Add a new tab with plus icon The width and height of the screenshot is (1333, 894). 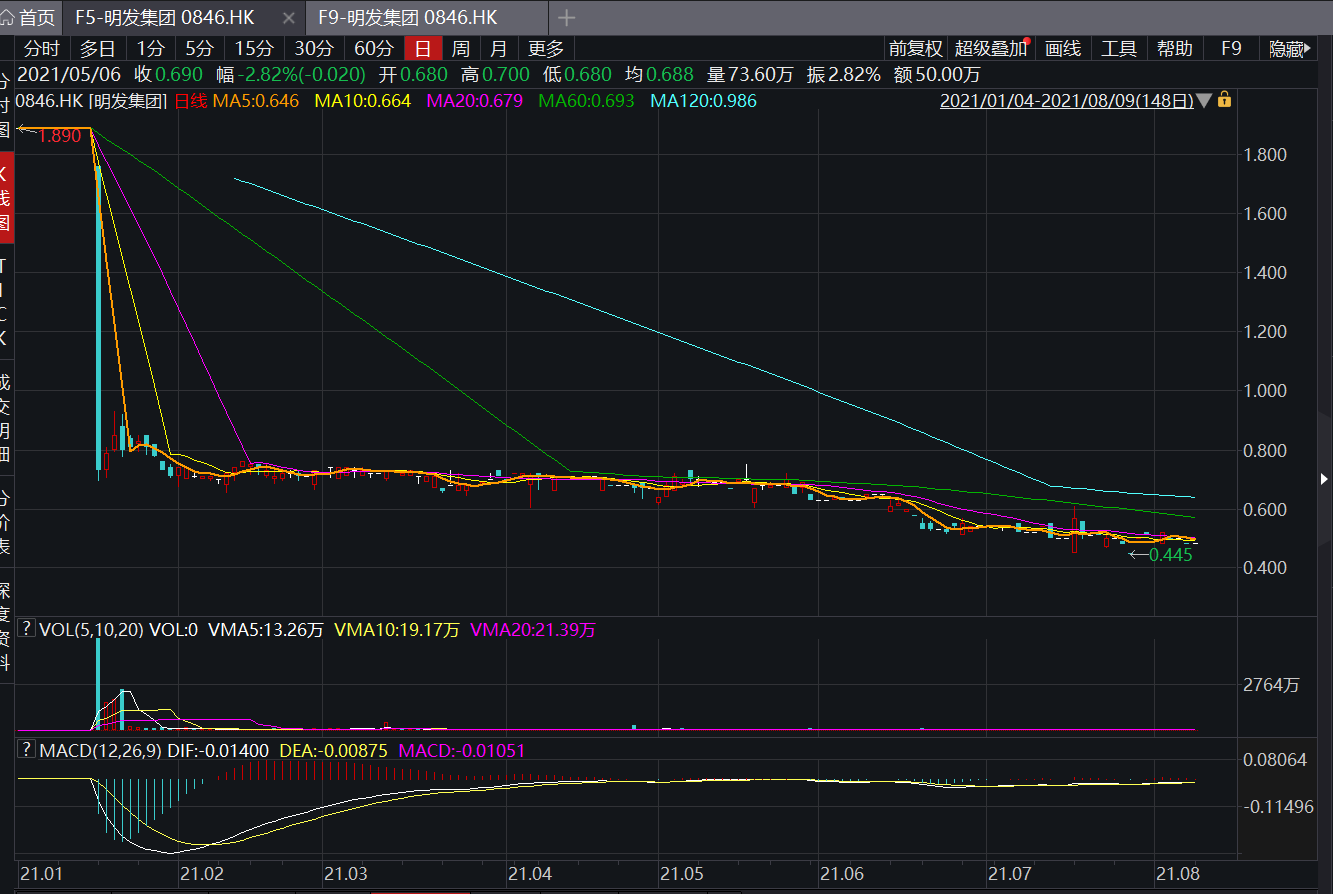pyautogui.click(x=567, y=18)
